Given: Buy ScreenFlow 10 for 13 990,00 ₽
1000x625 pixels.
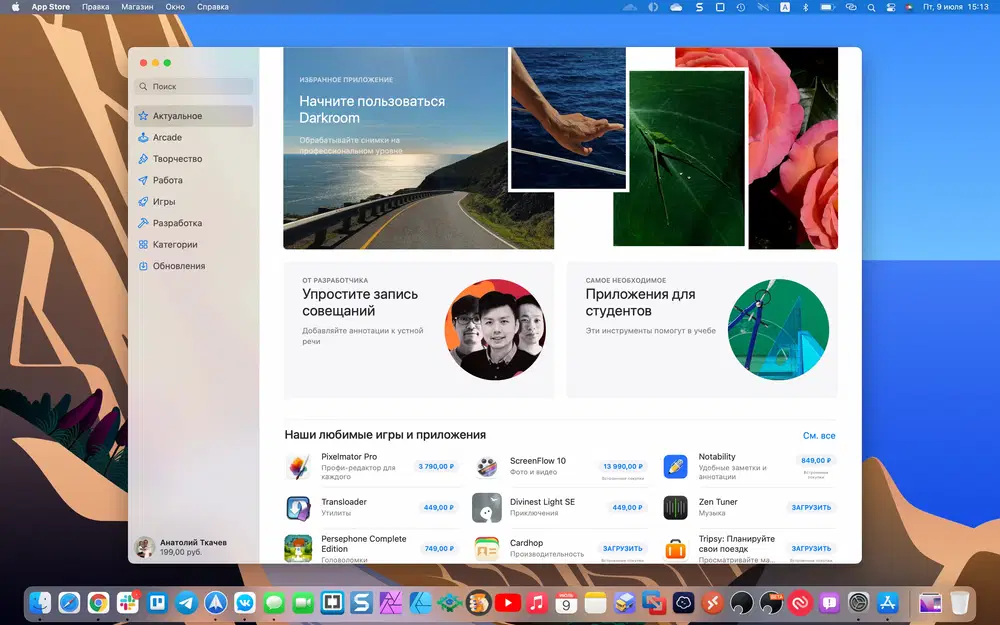Looking at the screenshot, I should point(623,466).
